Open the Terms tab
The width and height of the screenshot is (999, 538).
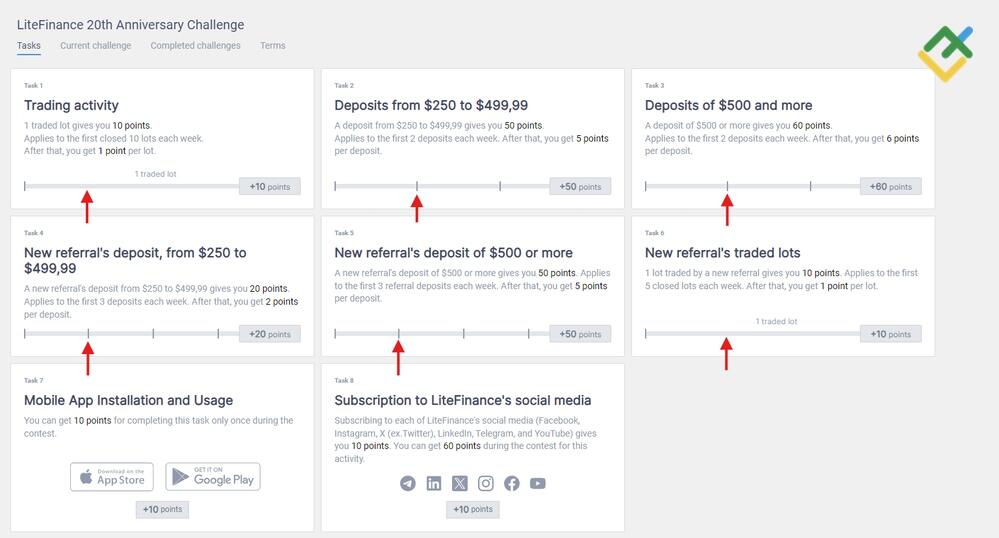[273, 46]
